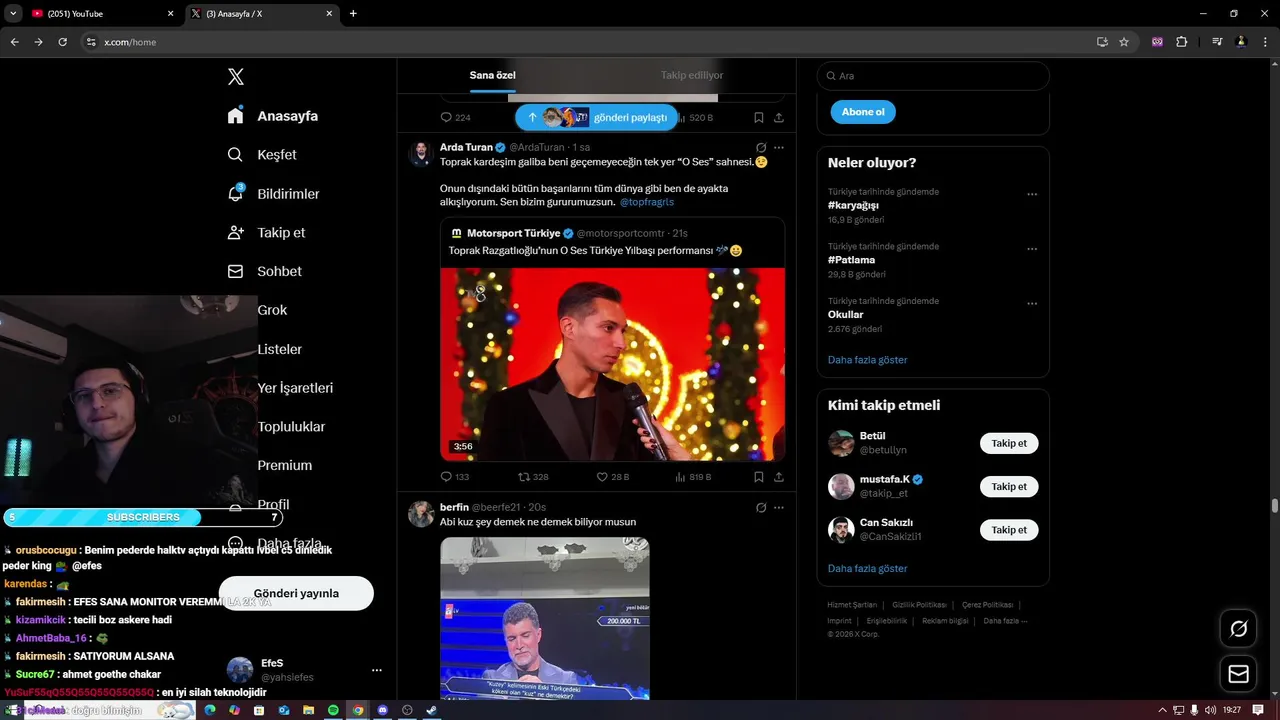
Task: Click the X logo in sidebar
Action: coord(235,77)
